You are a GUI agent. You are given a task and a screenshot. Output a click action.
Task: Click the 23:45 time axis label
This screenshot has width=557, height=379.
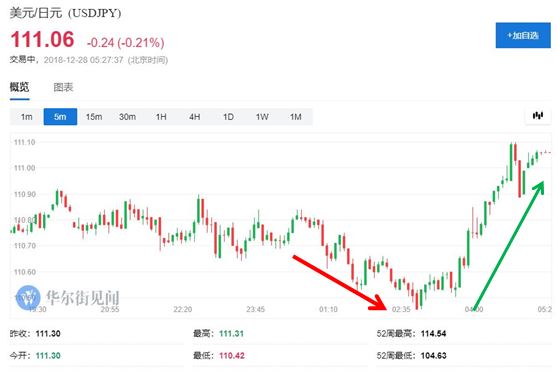255,309
